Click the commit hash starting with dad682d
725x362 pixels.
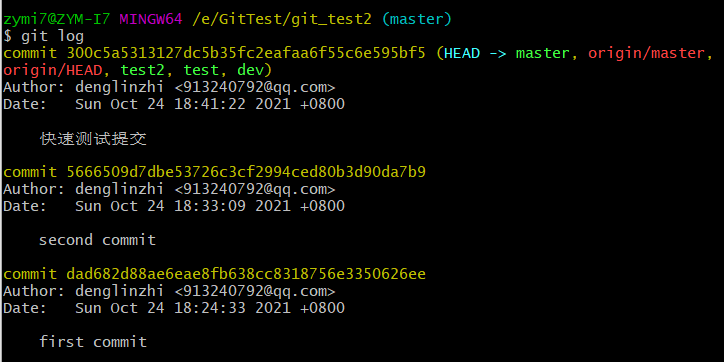(246, 274)
